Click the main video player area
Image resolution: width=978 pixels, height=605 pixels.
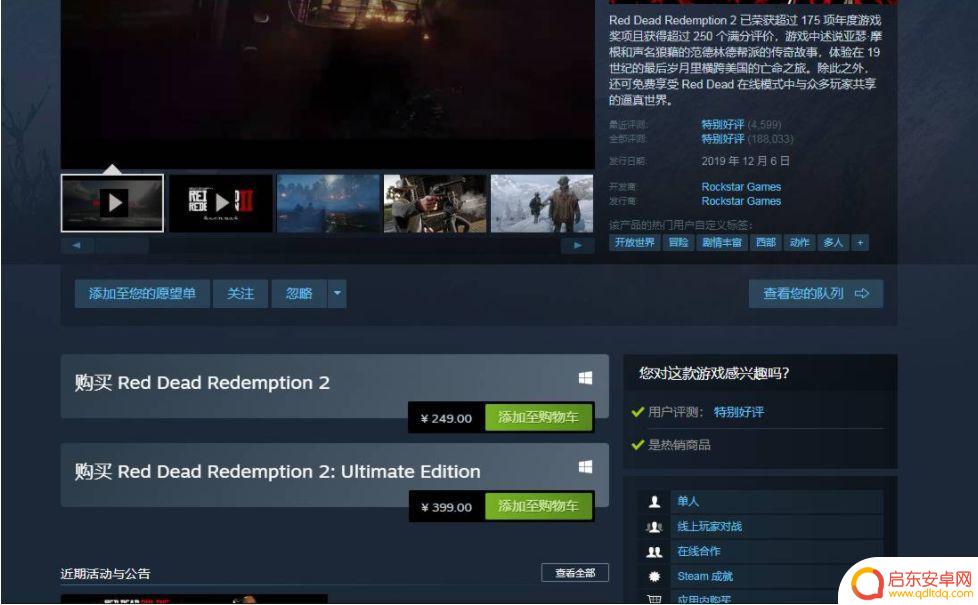[x=327, y=84]
